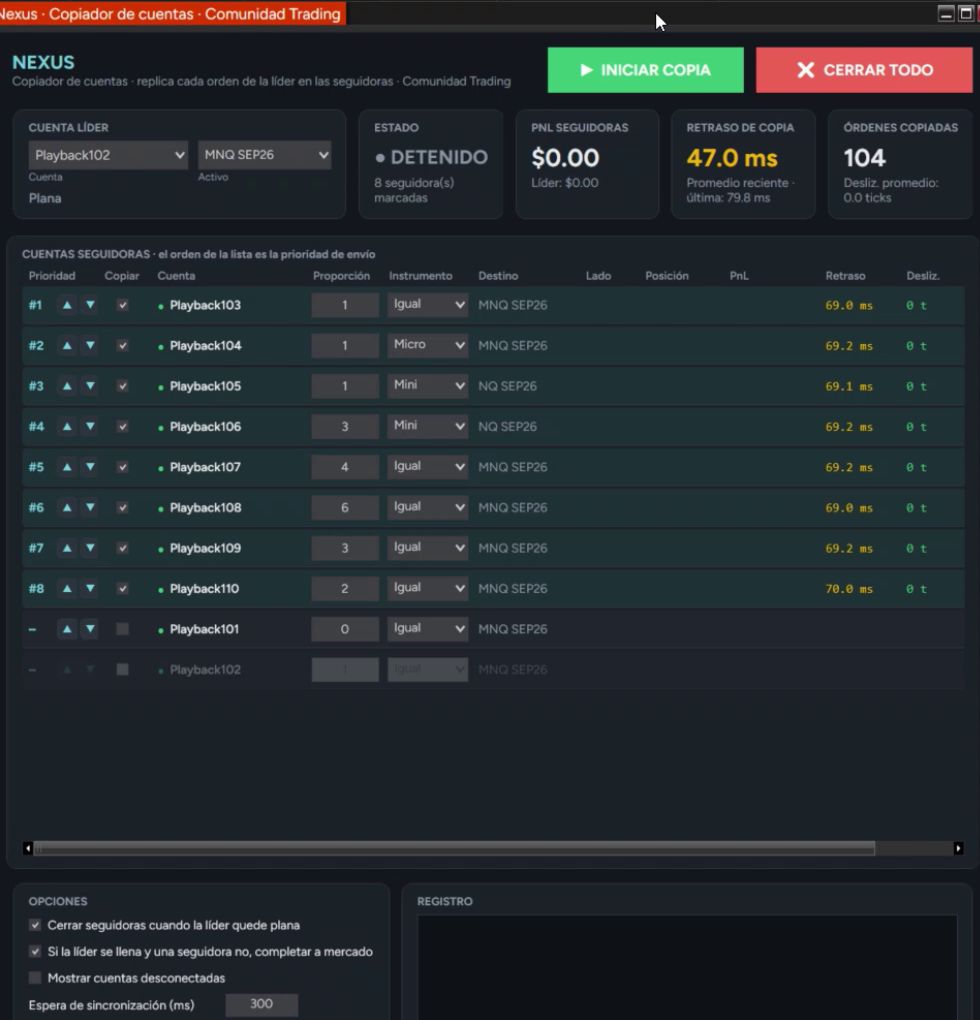Open Instrumento dropdown for Playback103
Viewport: 980px width, 1020px height.
point(428,304)
